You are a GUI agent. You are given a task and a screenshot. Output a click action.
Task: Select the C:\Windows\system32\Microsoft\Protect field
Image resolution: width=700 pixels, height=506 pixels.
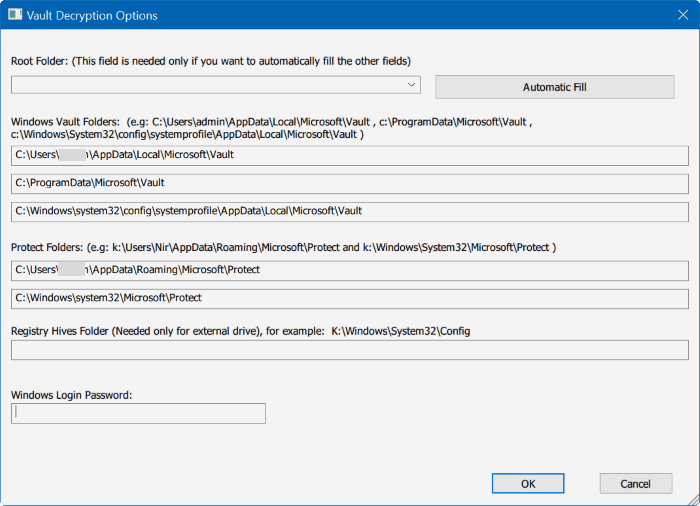350,299
